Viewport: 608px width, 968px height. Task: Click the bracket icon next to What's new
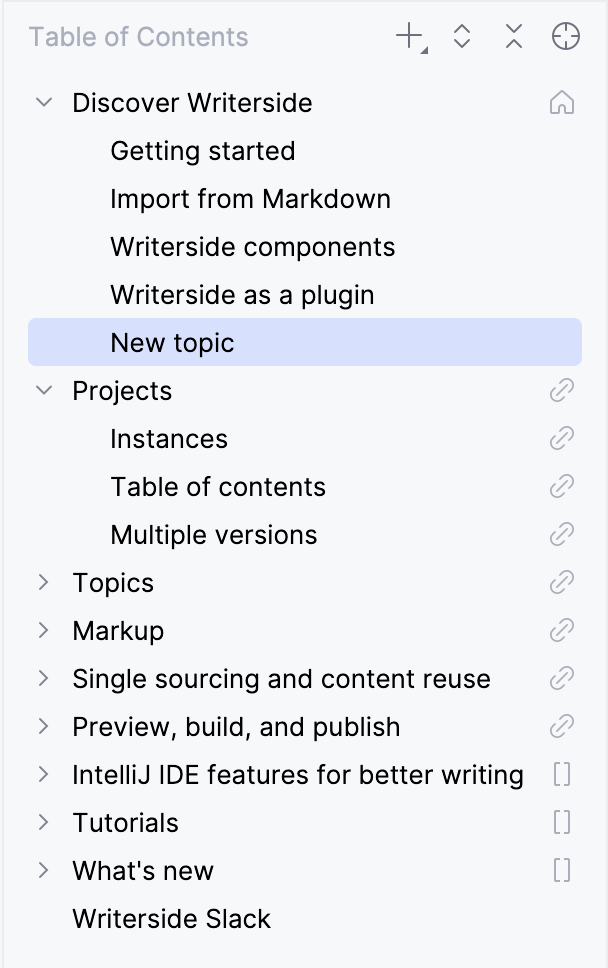(x=561, y=870)
